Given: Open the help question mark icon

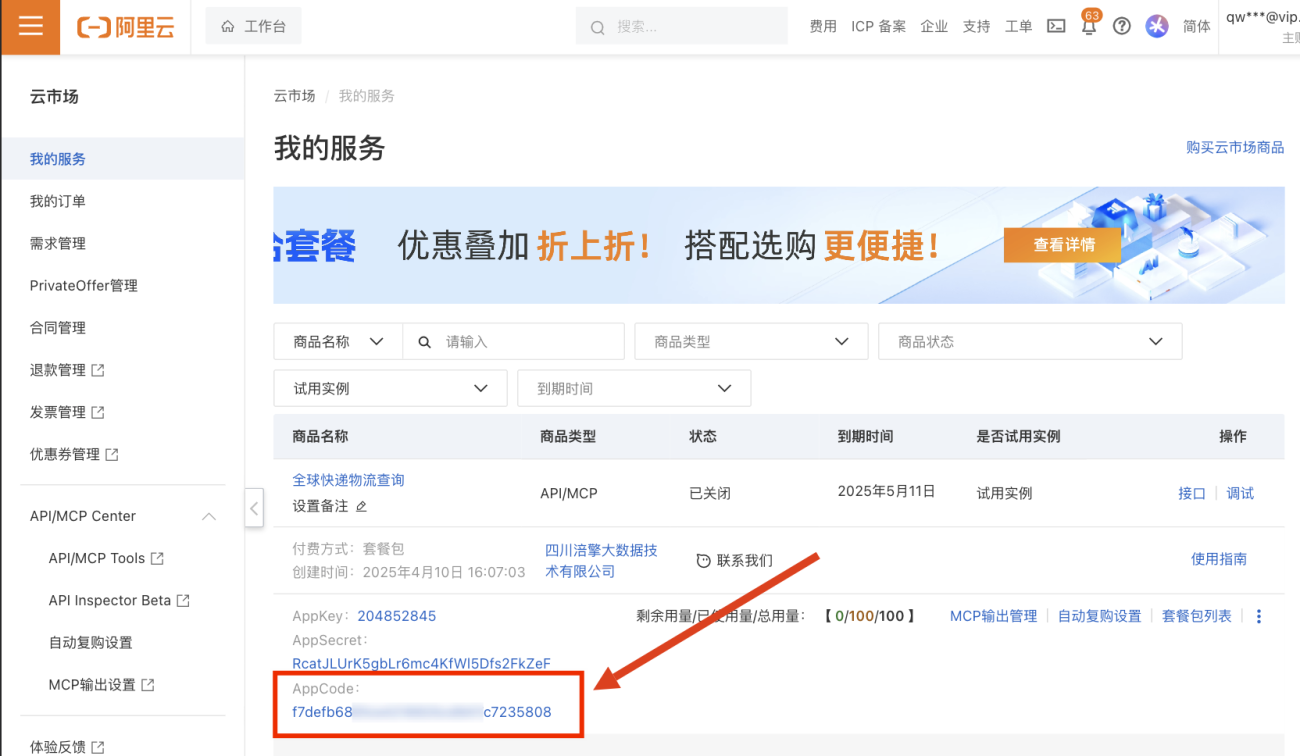Looking at the screenshot, I should [x=1122, y=27].
